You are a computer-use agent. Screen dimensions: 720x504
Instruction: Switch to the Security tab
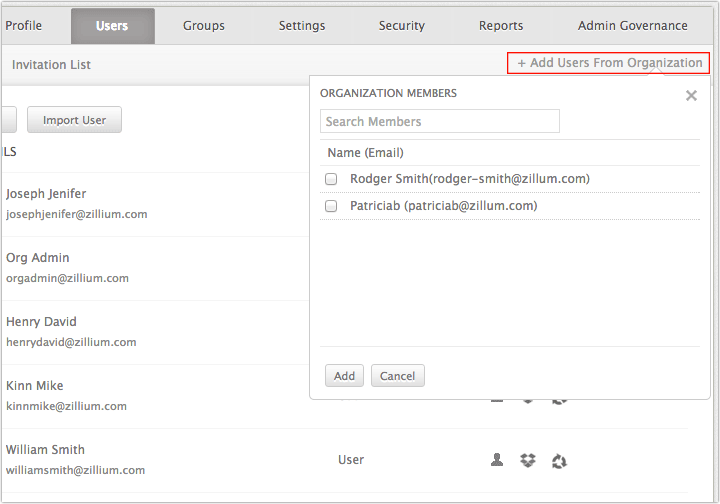tap(401, 26)
